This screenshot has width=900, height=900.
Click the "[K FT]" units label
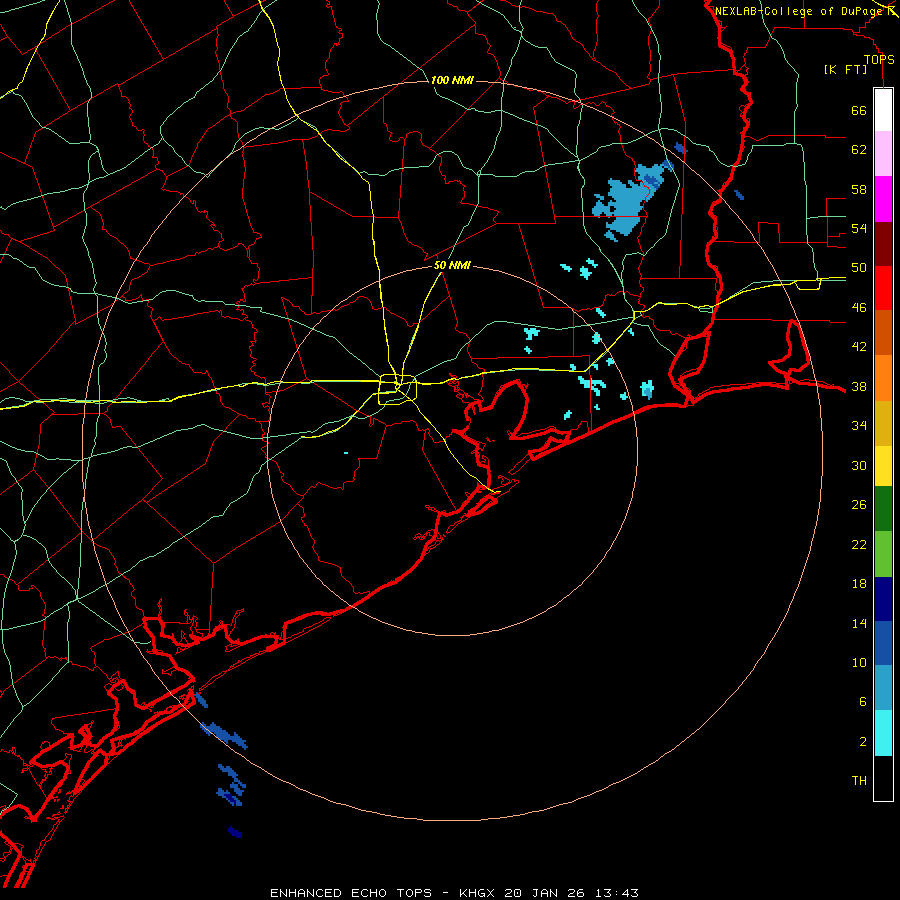(845, 69)
